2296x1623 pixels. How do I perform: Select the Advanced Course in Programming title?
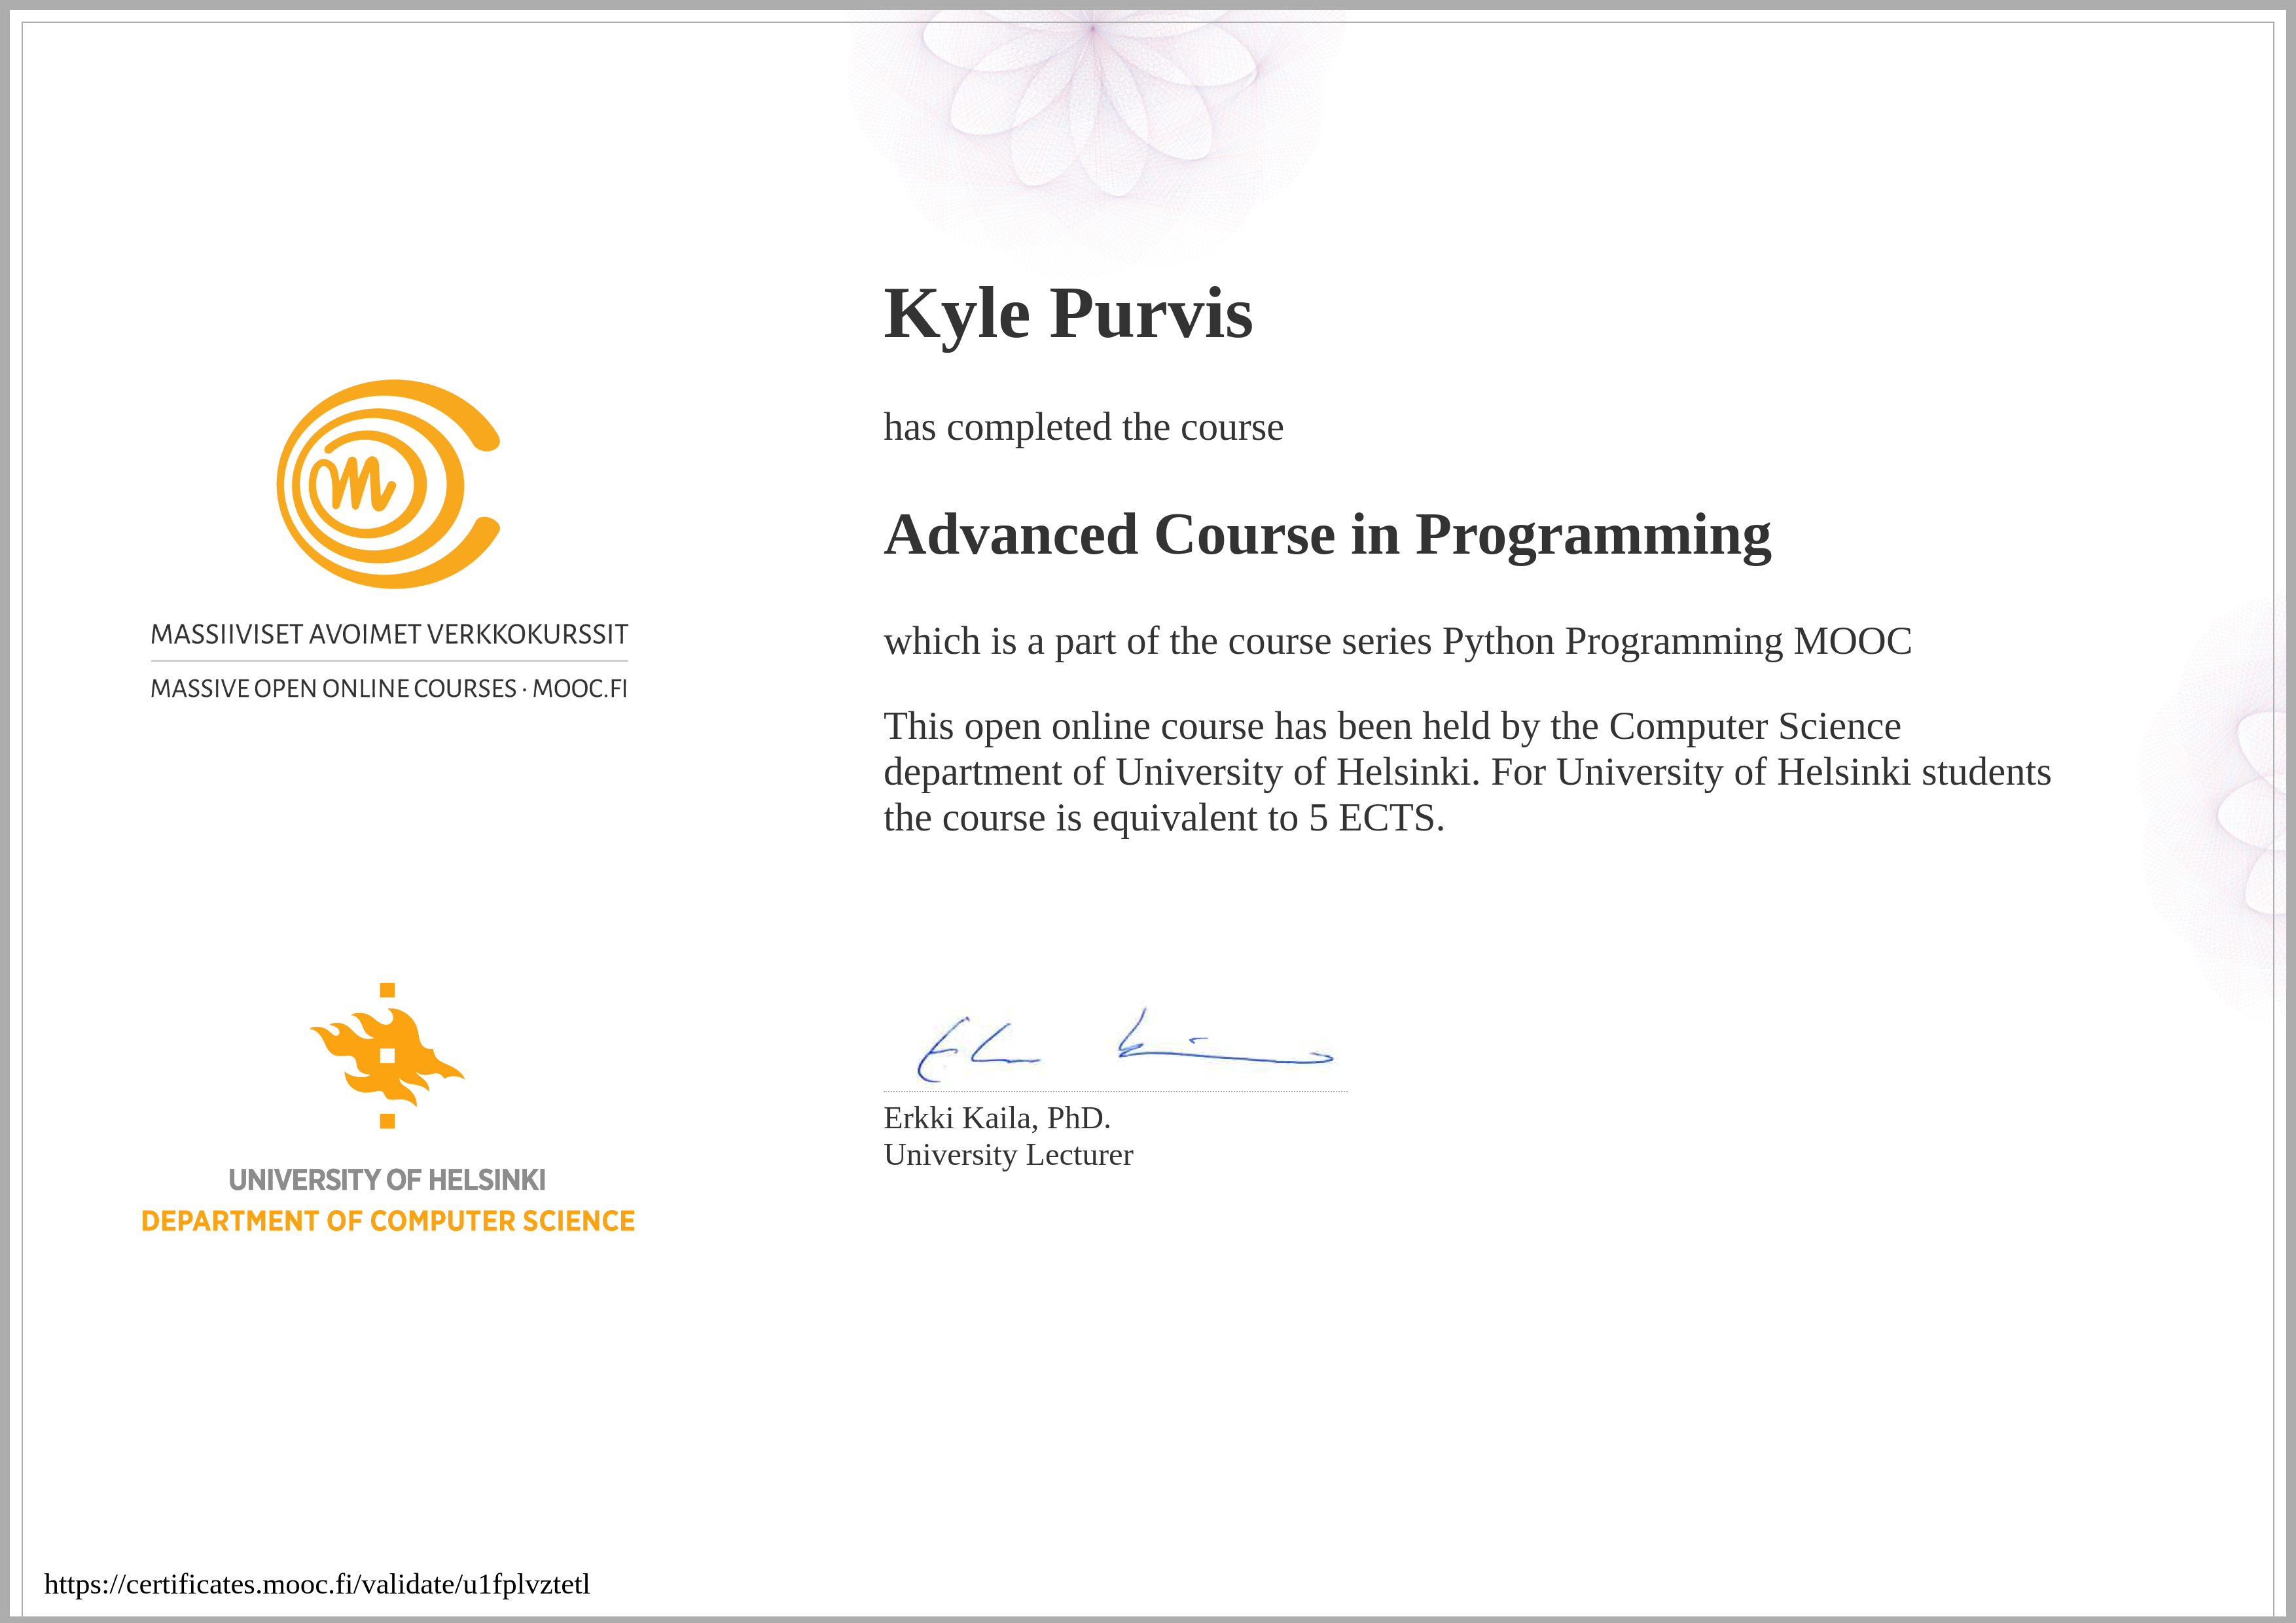tap(1328, 536)
